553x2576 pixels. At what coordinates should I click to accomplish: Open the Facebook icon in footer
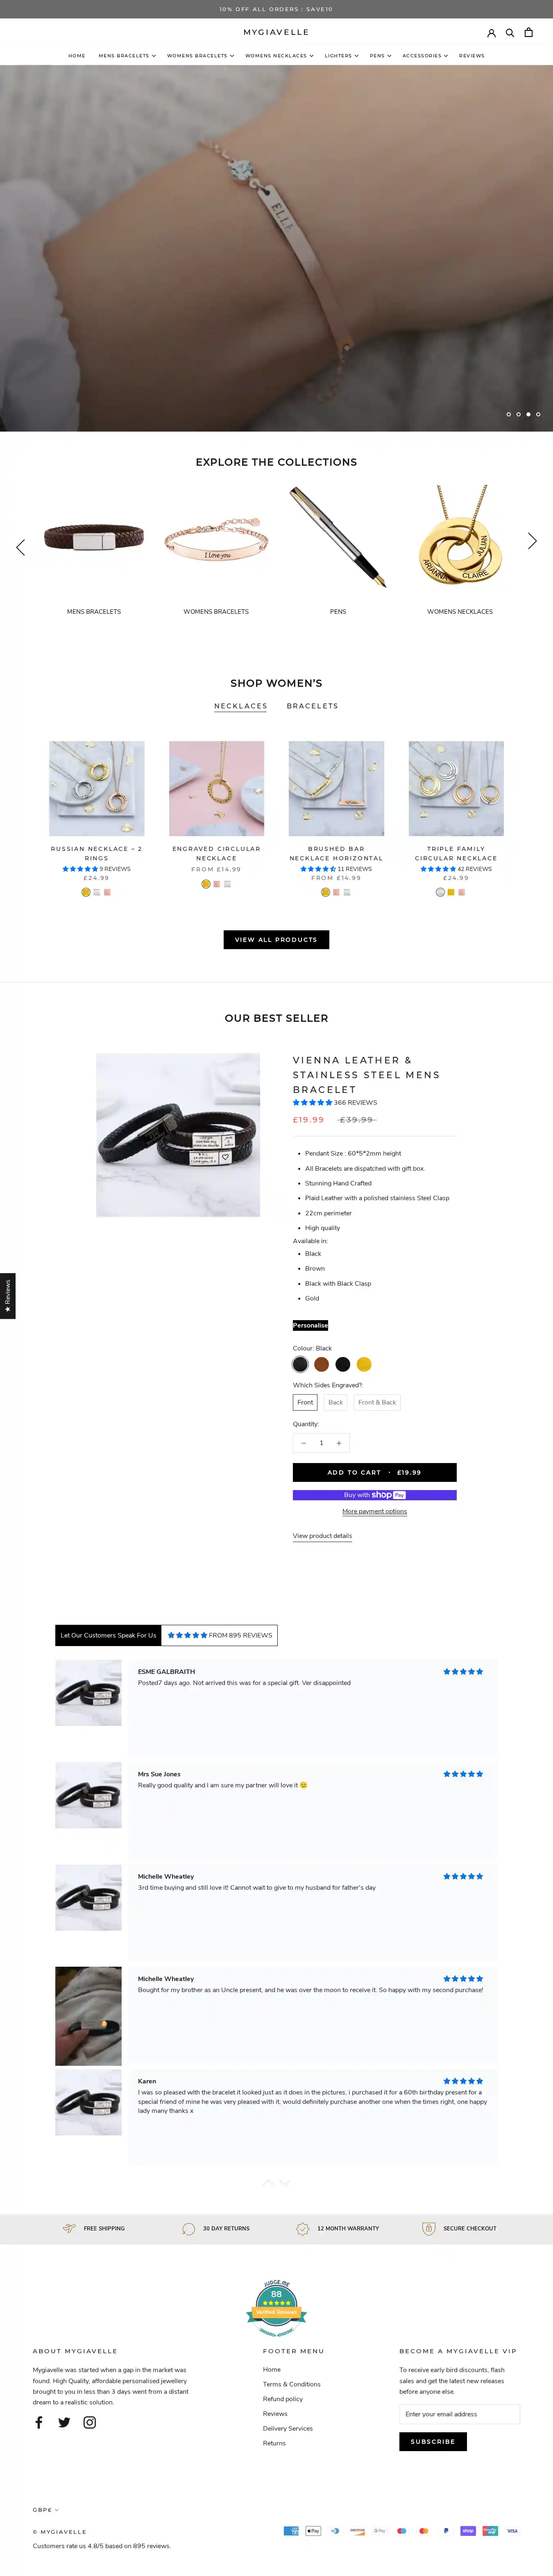(39, 2422)
